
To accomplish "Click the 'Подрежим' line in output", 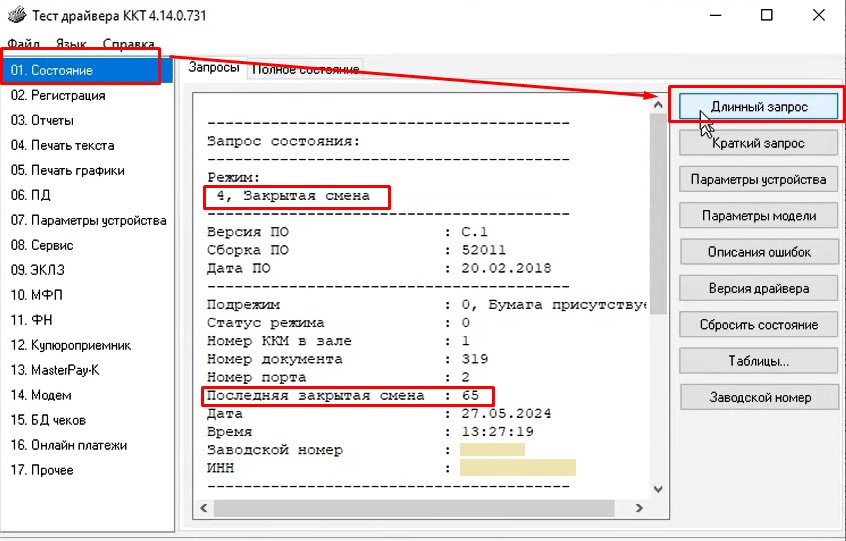I will coord(426,305).
